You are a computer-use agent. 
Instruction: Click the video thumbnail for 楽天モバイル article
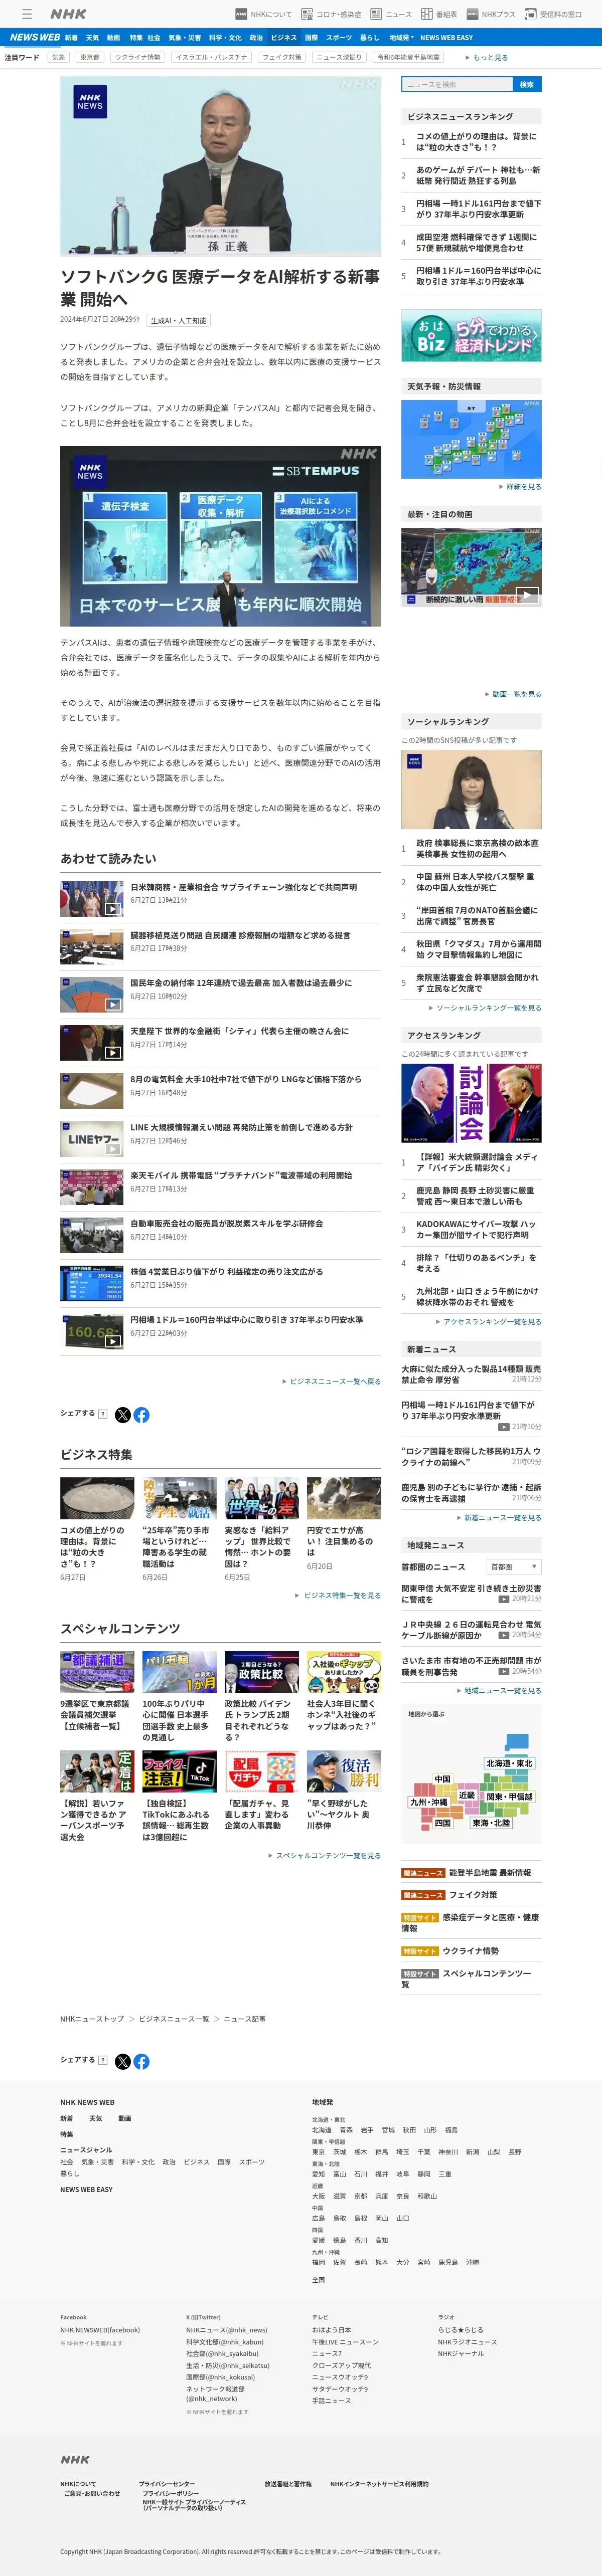[x=91, y=1187]
